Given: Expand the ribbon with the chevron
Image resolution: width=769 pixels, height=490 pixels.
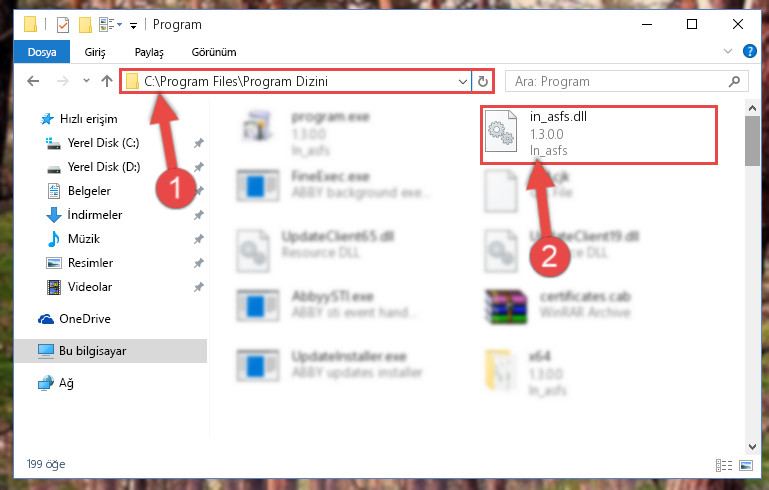Looking at the screenshot, I should [728, 51].
